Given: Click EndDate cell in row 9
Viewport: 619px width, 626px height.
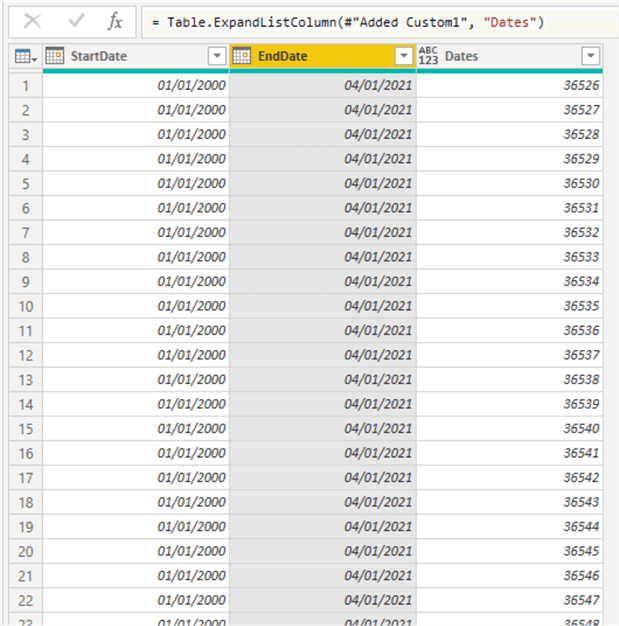Looking at the screenshot, I should point(323,281).
